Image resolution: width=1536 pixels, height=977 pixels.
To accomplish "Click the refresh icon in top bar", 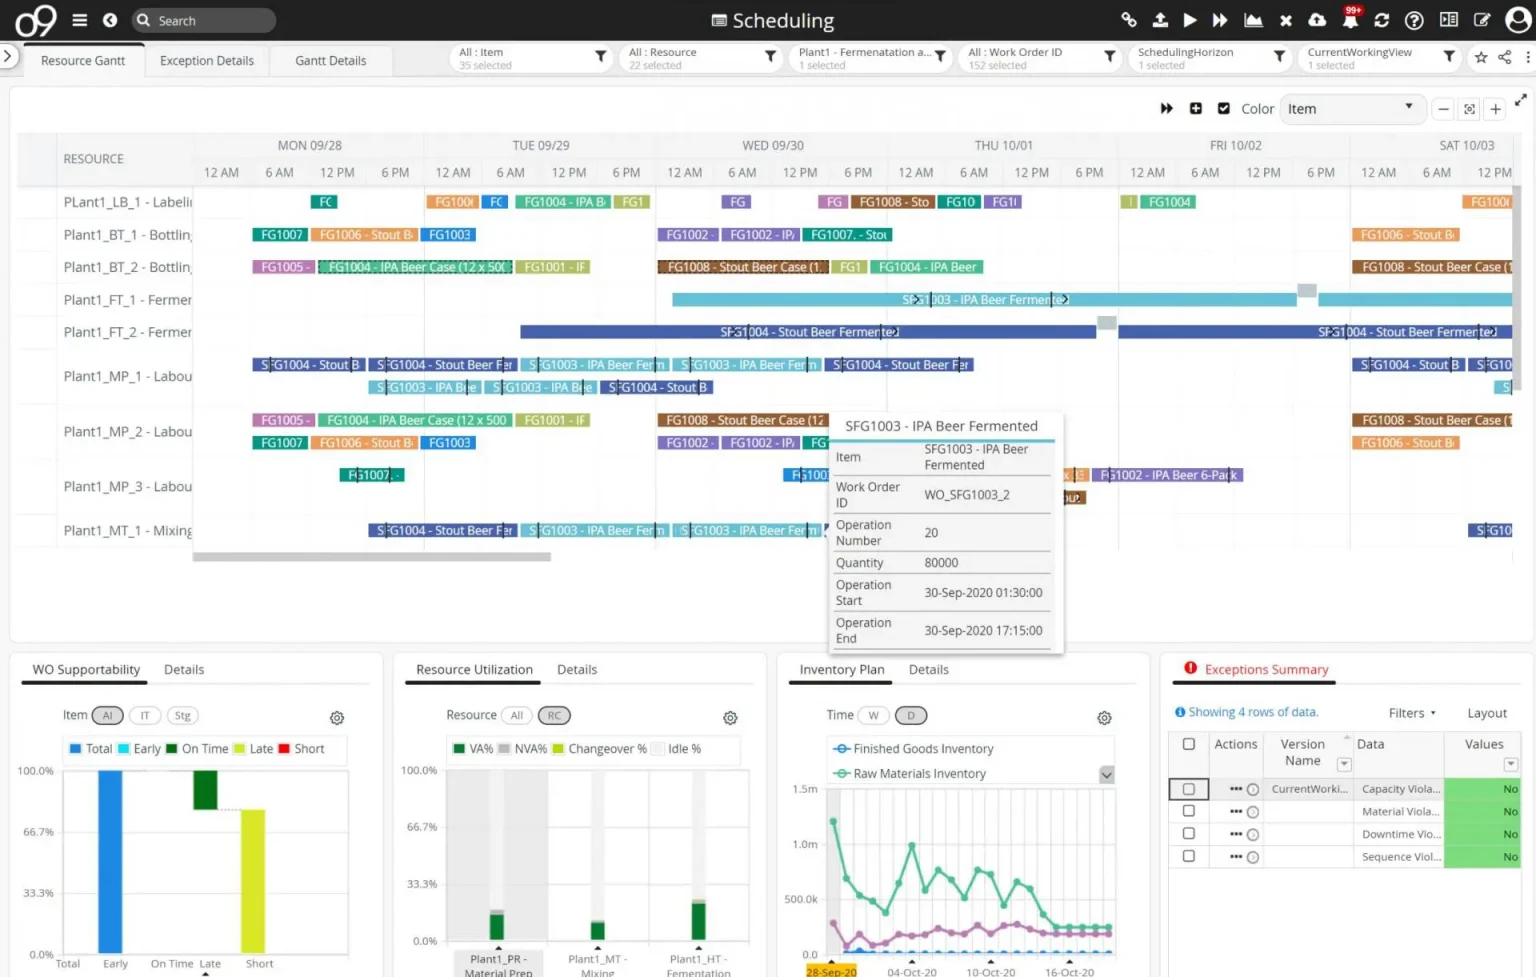I will point(1382,20).
